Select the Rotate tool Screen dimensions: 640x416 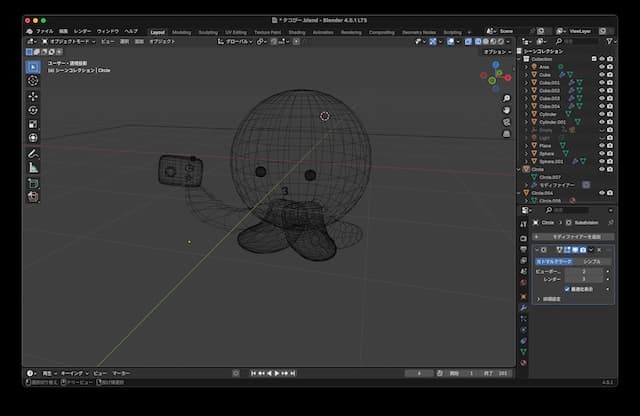(33, 110)
